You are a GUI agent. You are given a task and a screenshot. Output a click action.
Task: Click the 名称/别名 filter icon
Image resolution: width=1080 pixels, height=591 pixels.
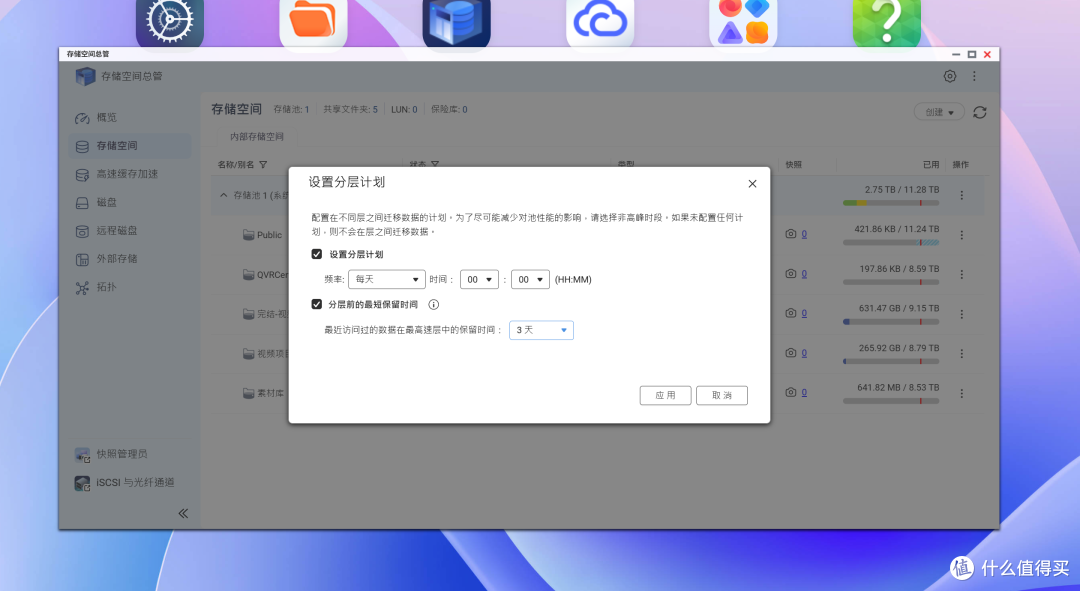click(263, 165)
